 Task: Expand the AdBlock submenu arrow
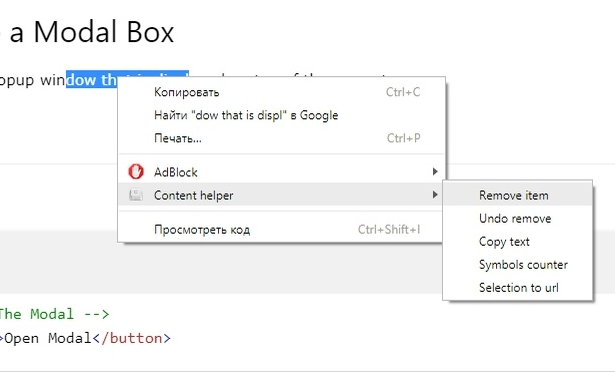(435, 172)
